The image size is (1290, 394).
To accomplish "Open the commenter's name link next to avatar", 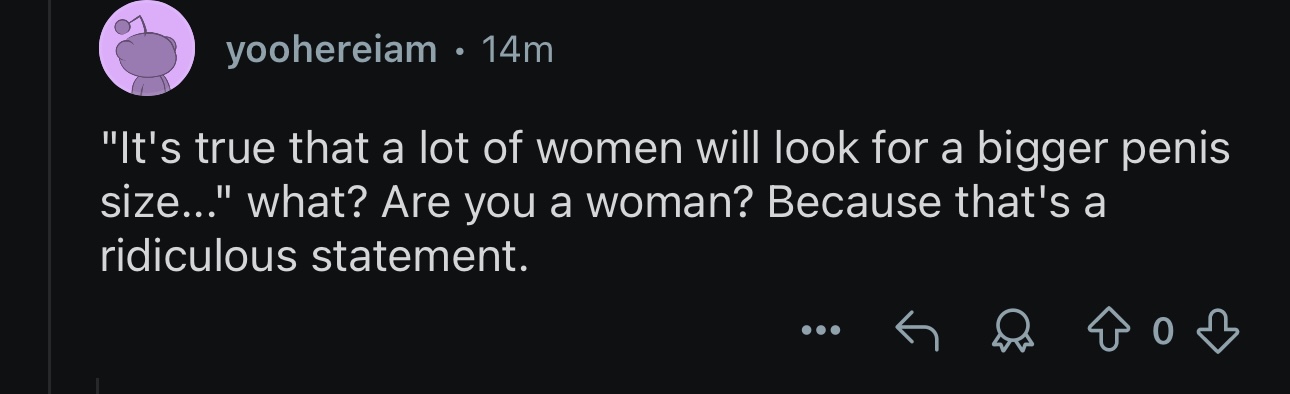I will [331, 49].
